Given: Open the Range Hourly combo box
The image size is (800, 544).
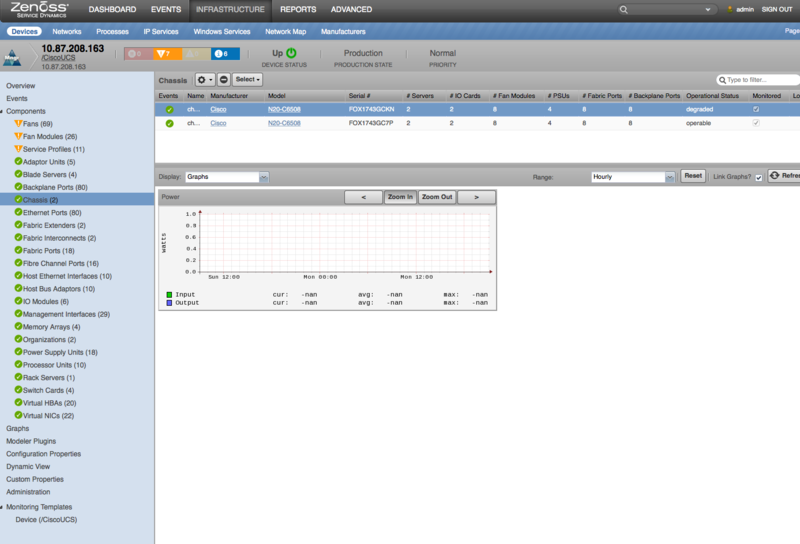Looking at the screenshot, I should pos(633,177).
